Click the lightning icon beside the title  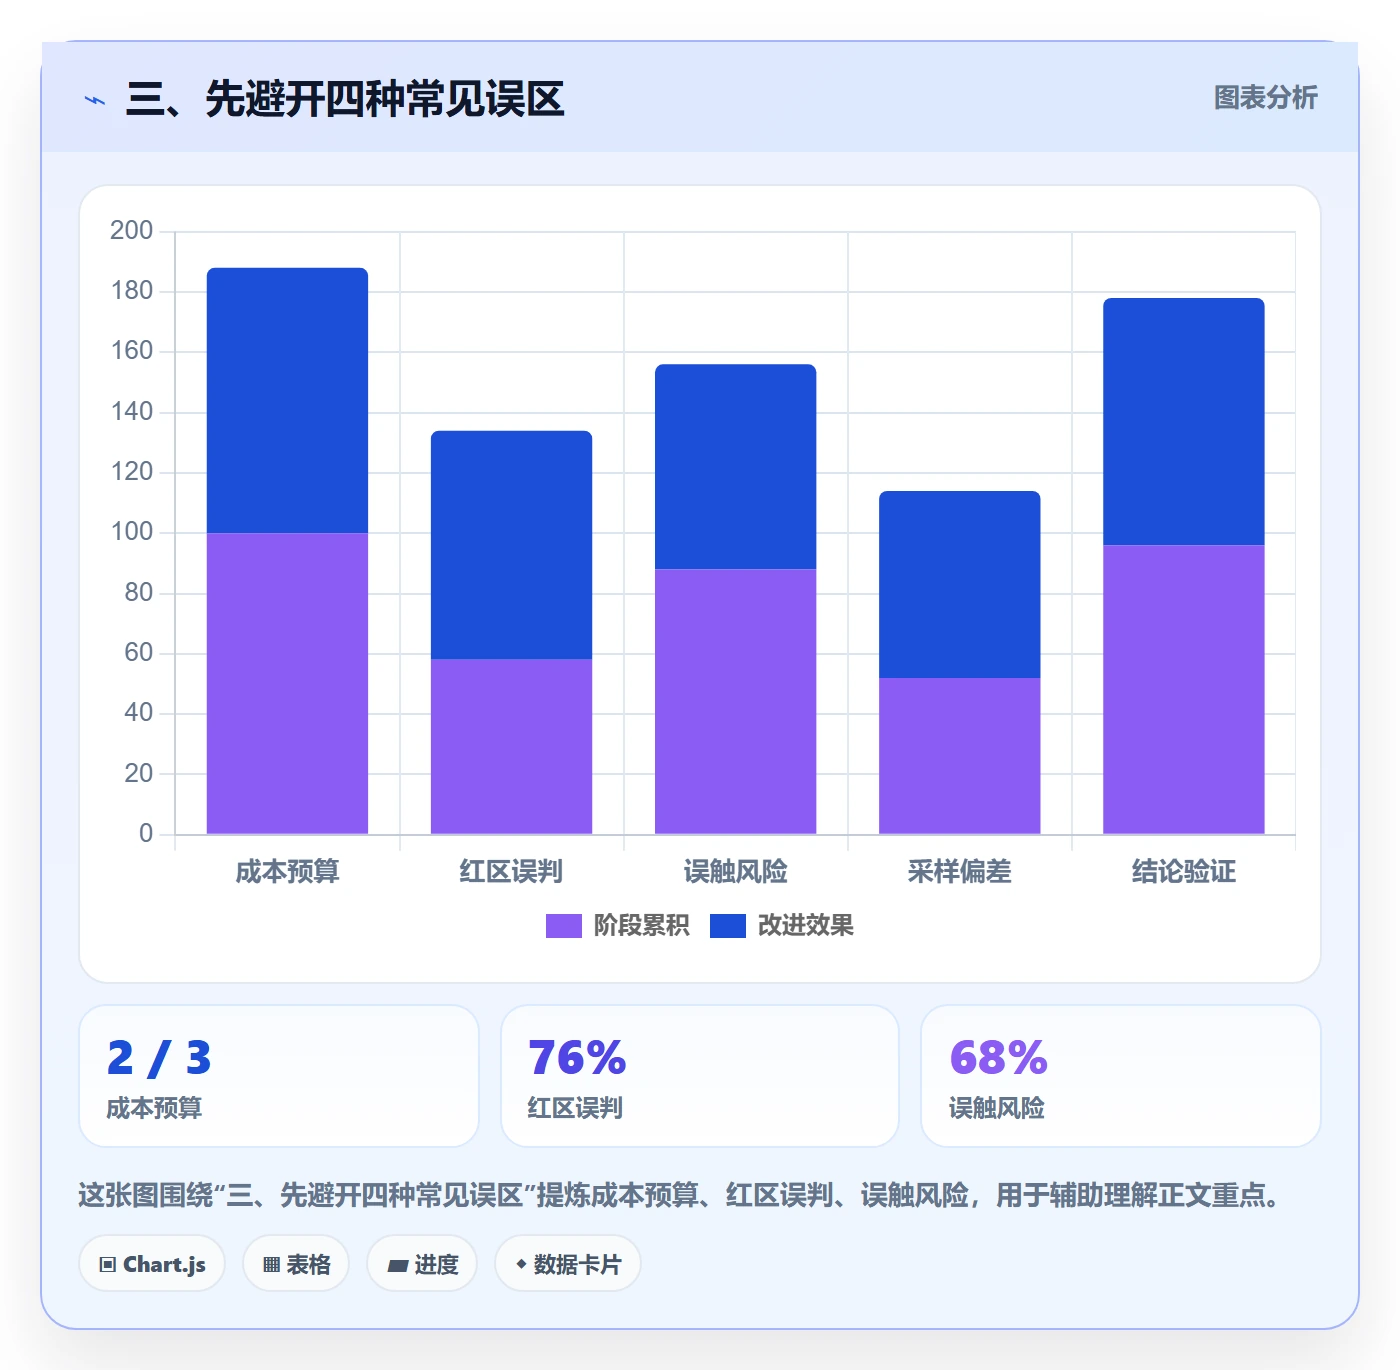(x=95, y=100)
